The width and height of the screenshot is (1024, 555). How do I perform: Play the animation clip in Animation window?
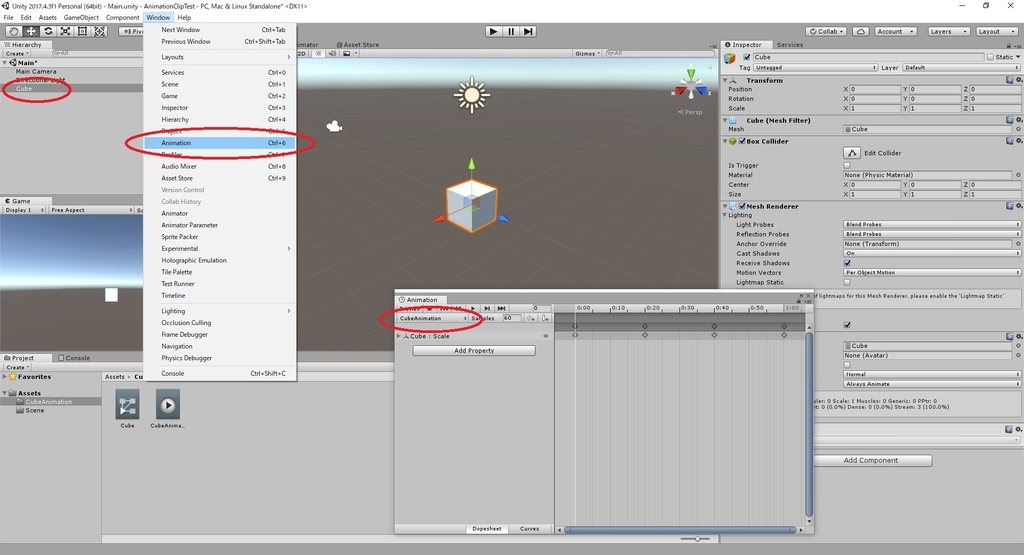tap(473, 308)
